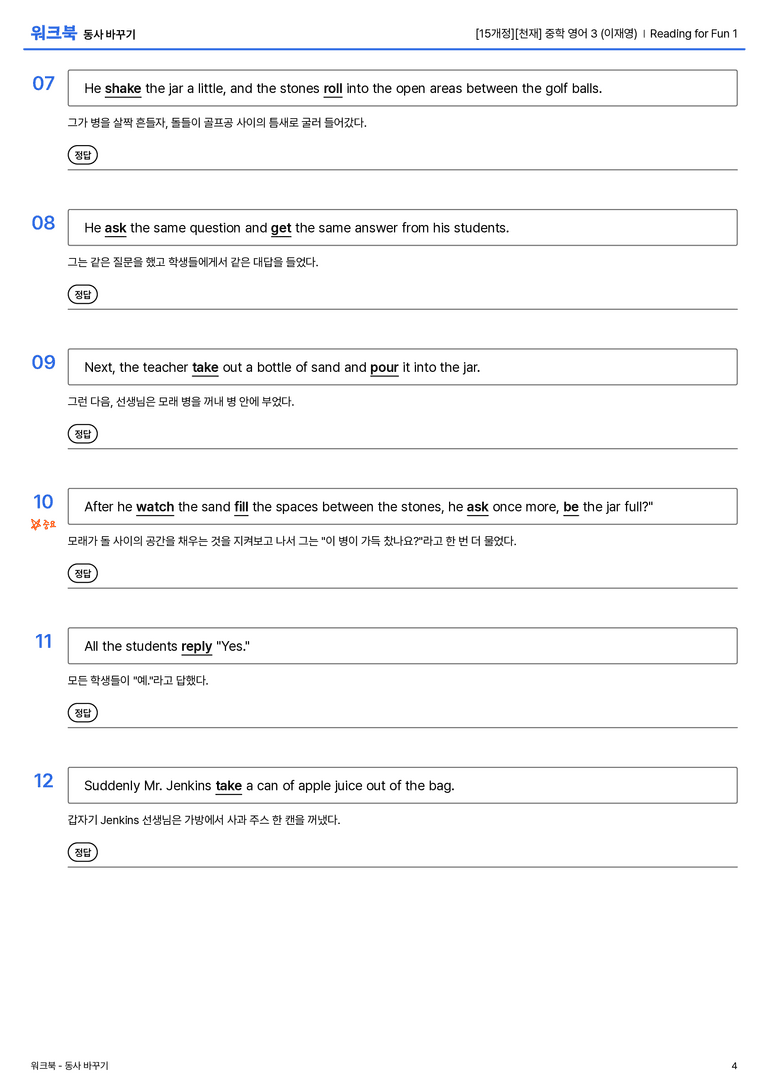Click the footer text 워크북 - 동사 바꾸기
This screenshot has width=768, height=1087.
pyautogui.click(x=69, y=1066)
